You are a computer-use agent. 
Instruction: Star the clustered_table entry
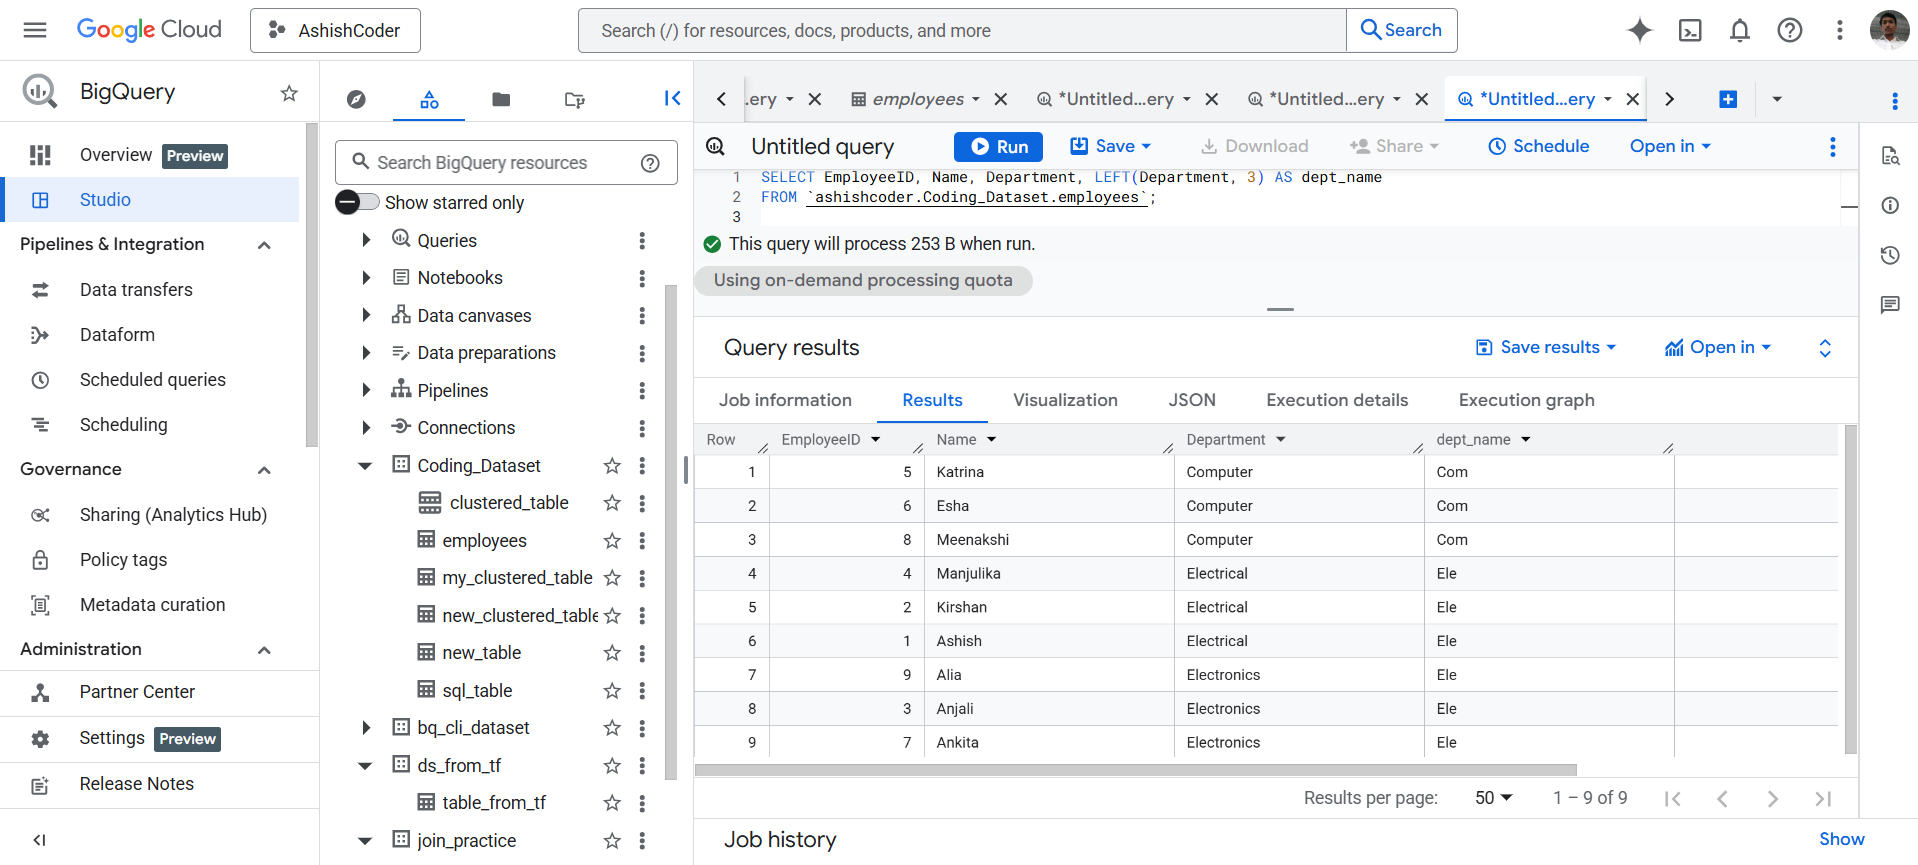point(612,503)
